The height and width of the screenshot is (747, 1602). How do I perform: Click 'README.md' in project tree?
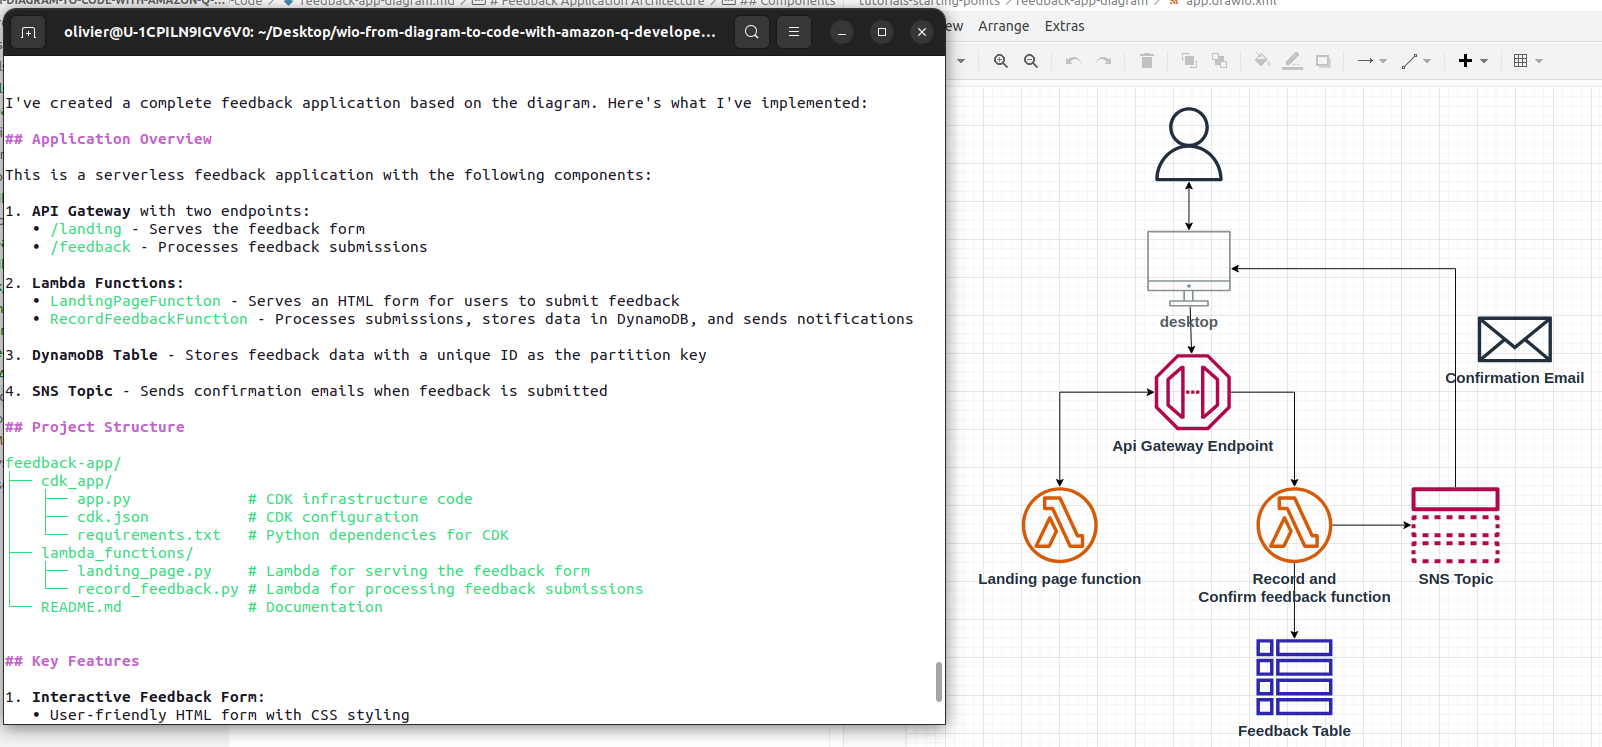[81, 607]
